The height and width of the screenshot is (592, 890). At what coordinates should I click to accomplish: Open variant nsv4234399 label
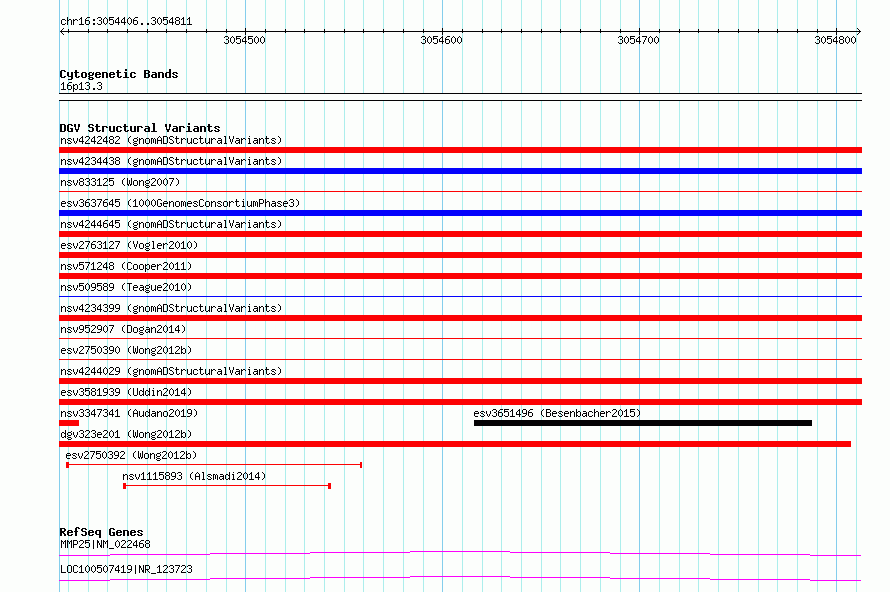click(171, 308)
